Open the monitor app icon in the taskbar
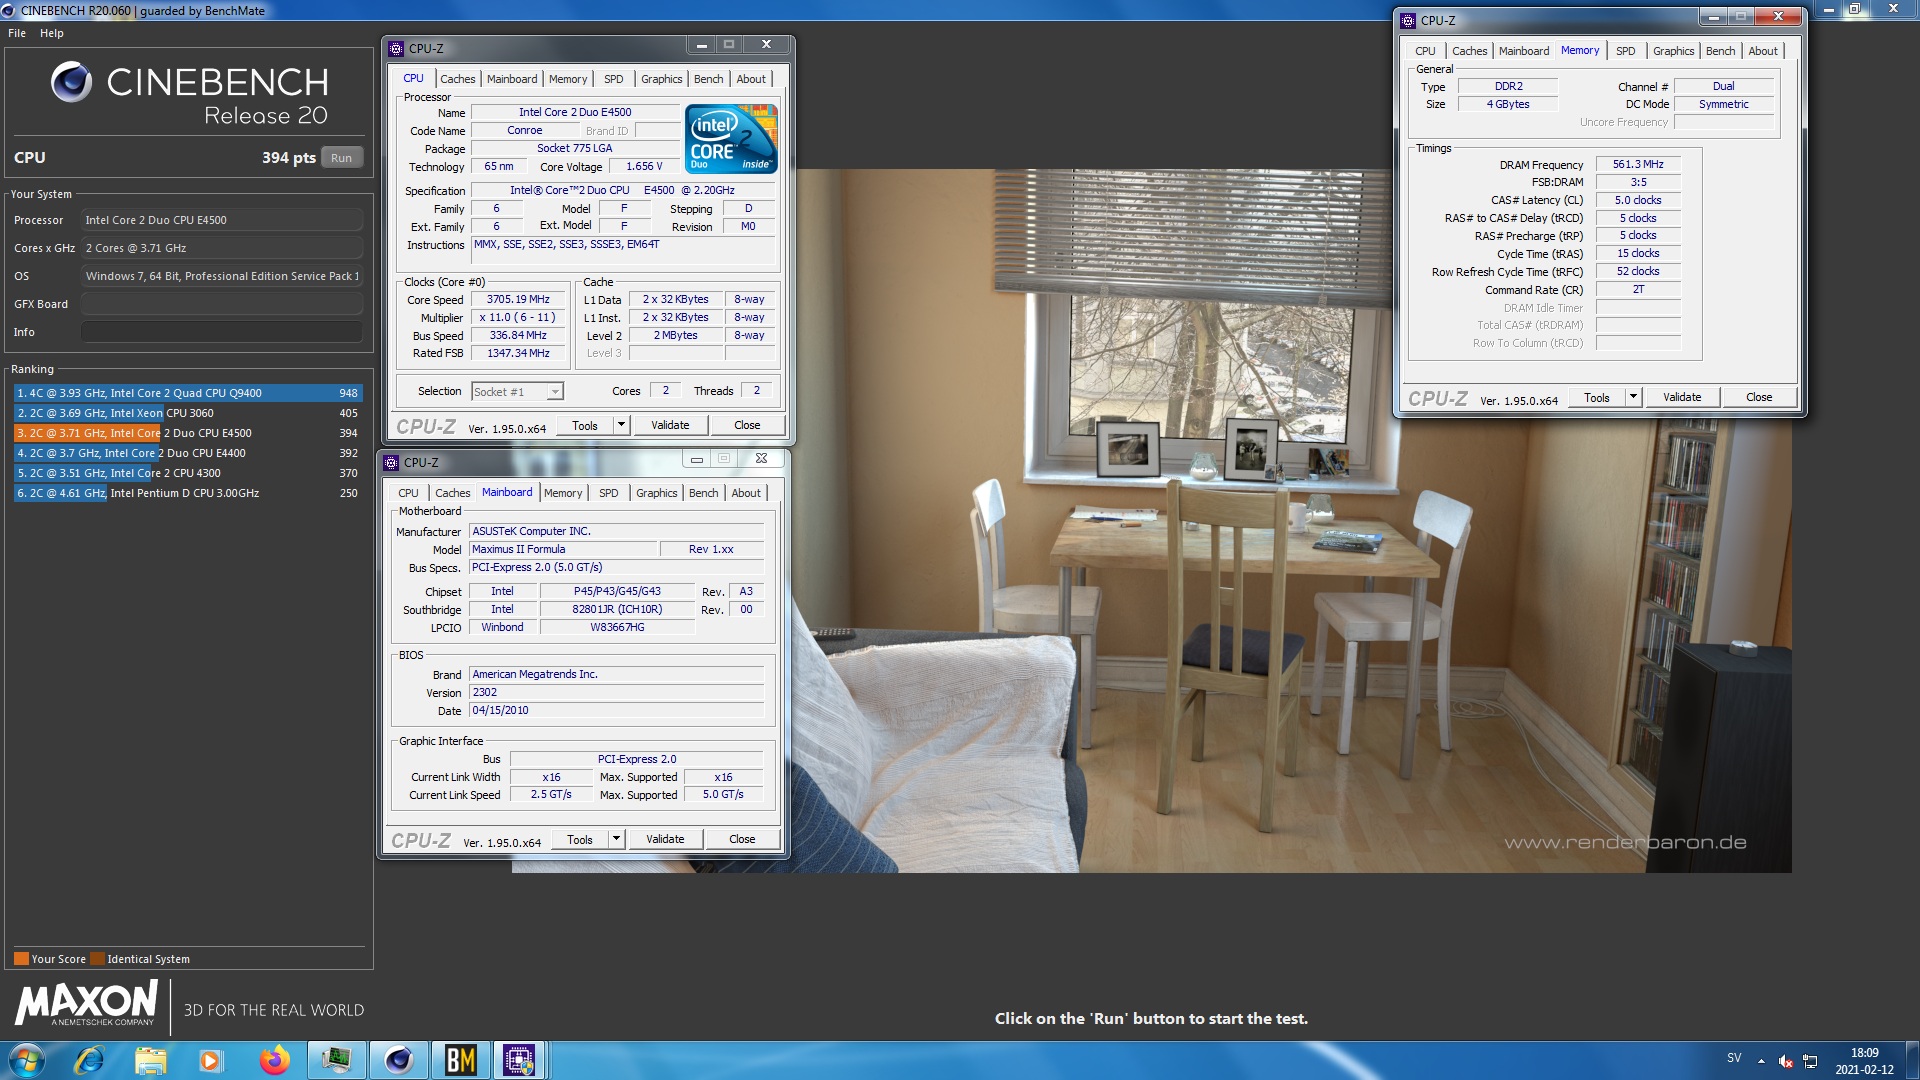The image size is (1920, 1080). click(336, 1060)
